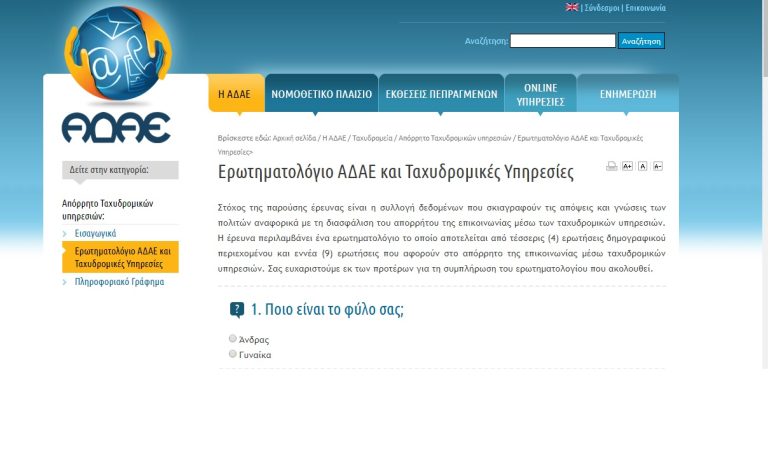Screen dimensions: 768x449
Task: Select the Γυναίκα radio option
Action: click(233, 354)
